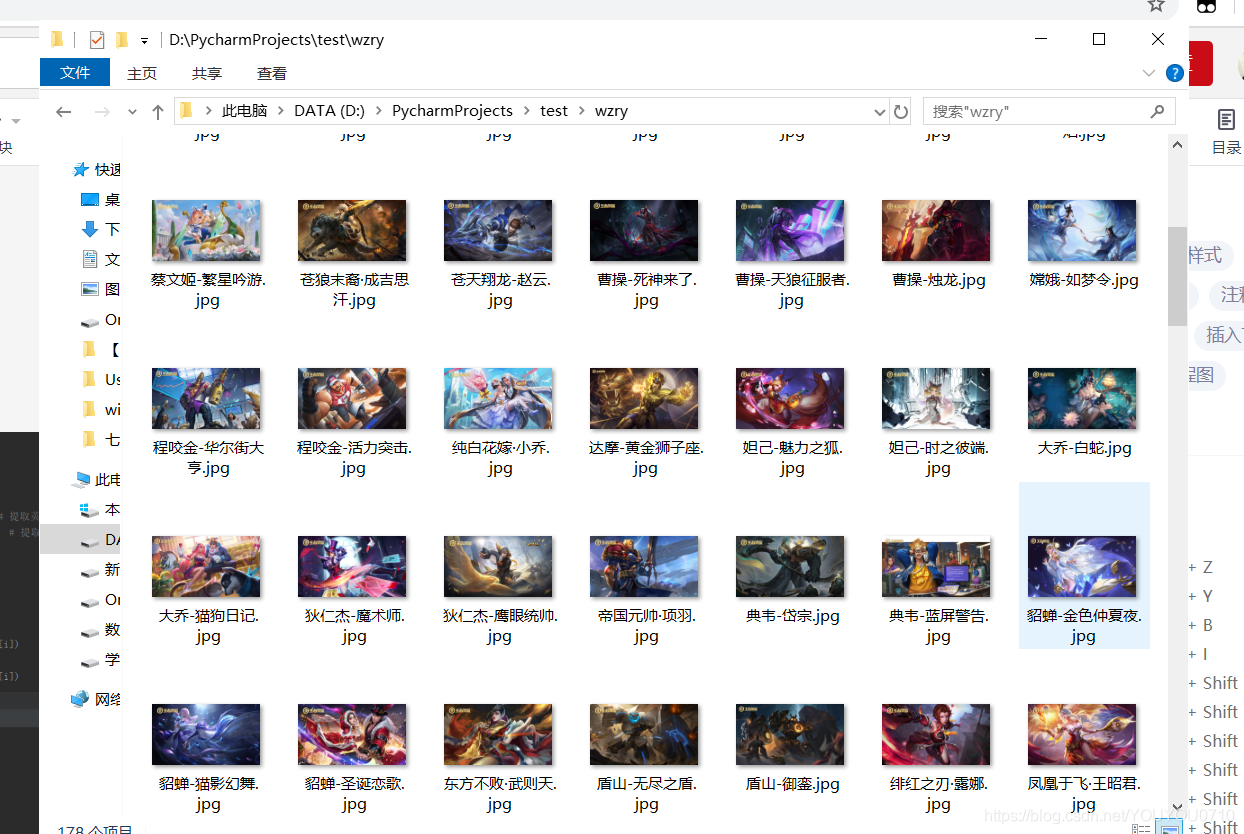Select Desktop icon in sidebar

click(x=90, y=200)
